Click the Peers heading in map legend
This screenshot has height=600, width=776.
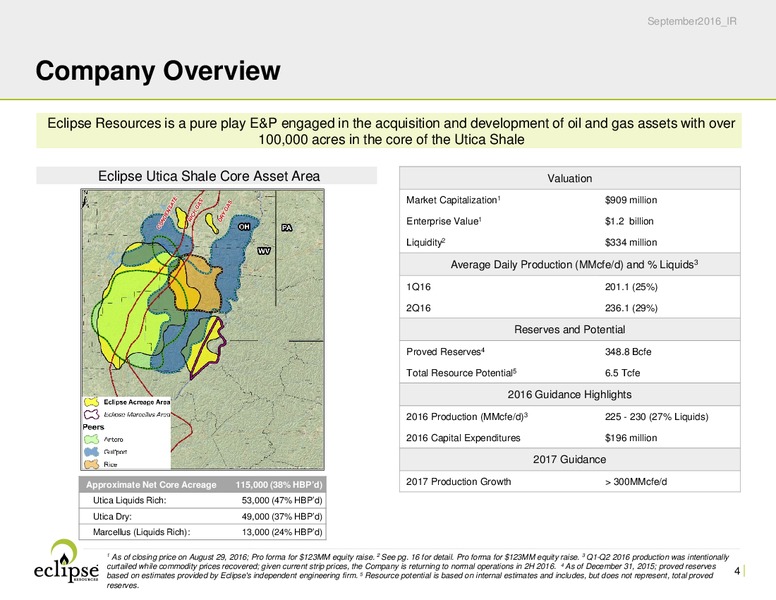pyautogui.click(x=93, y=427)
